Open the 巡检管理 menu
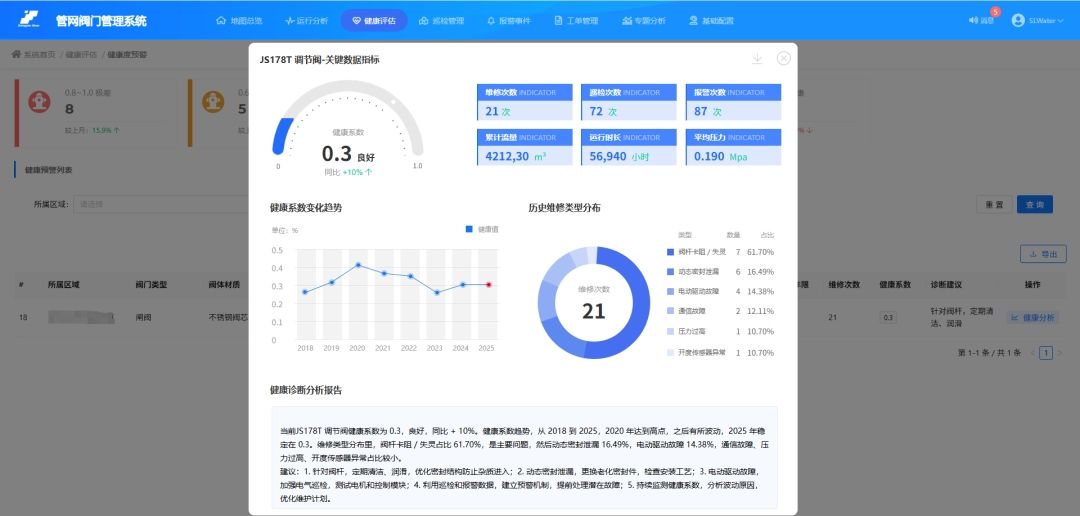Image resolution: width=1080 pixels, height=516 pixels. pyautogui.click(x=442, y=21)
